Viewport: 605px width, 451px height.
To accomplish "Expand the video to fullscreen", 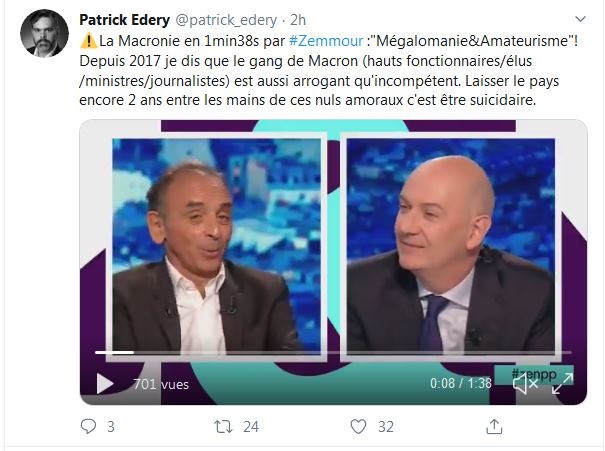I will coord(562,383).
